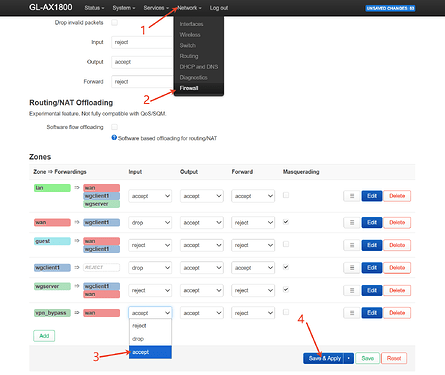Edit the lan zone
The height and width of the screenshot is (375, 445).
point(372,196)
